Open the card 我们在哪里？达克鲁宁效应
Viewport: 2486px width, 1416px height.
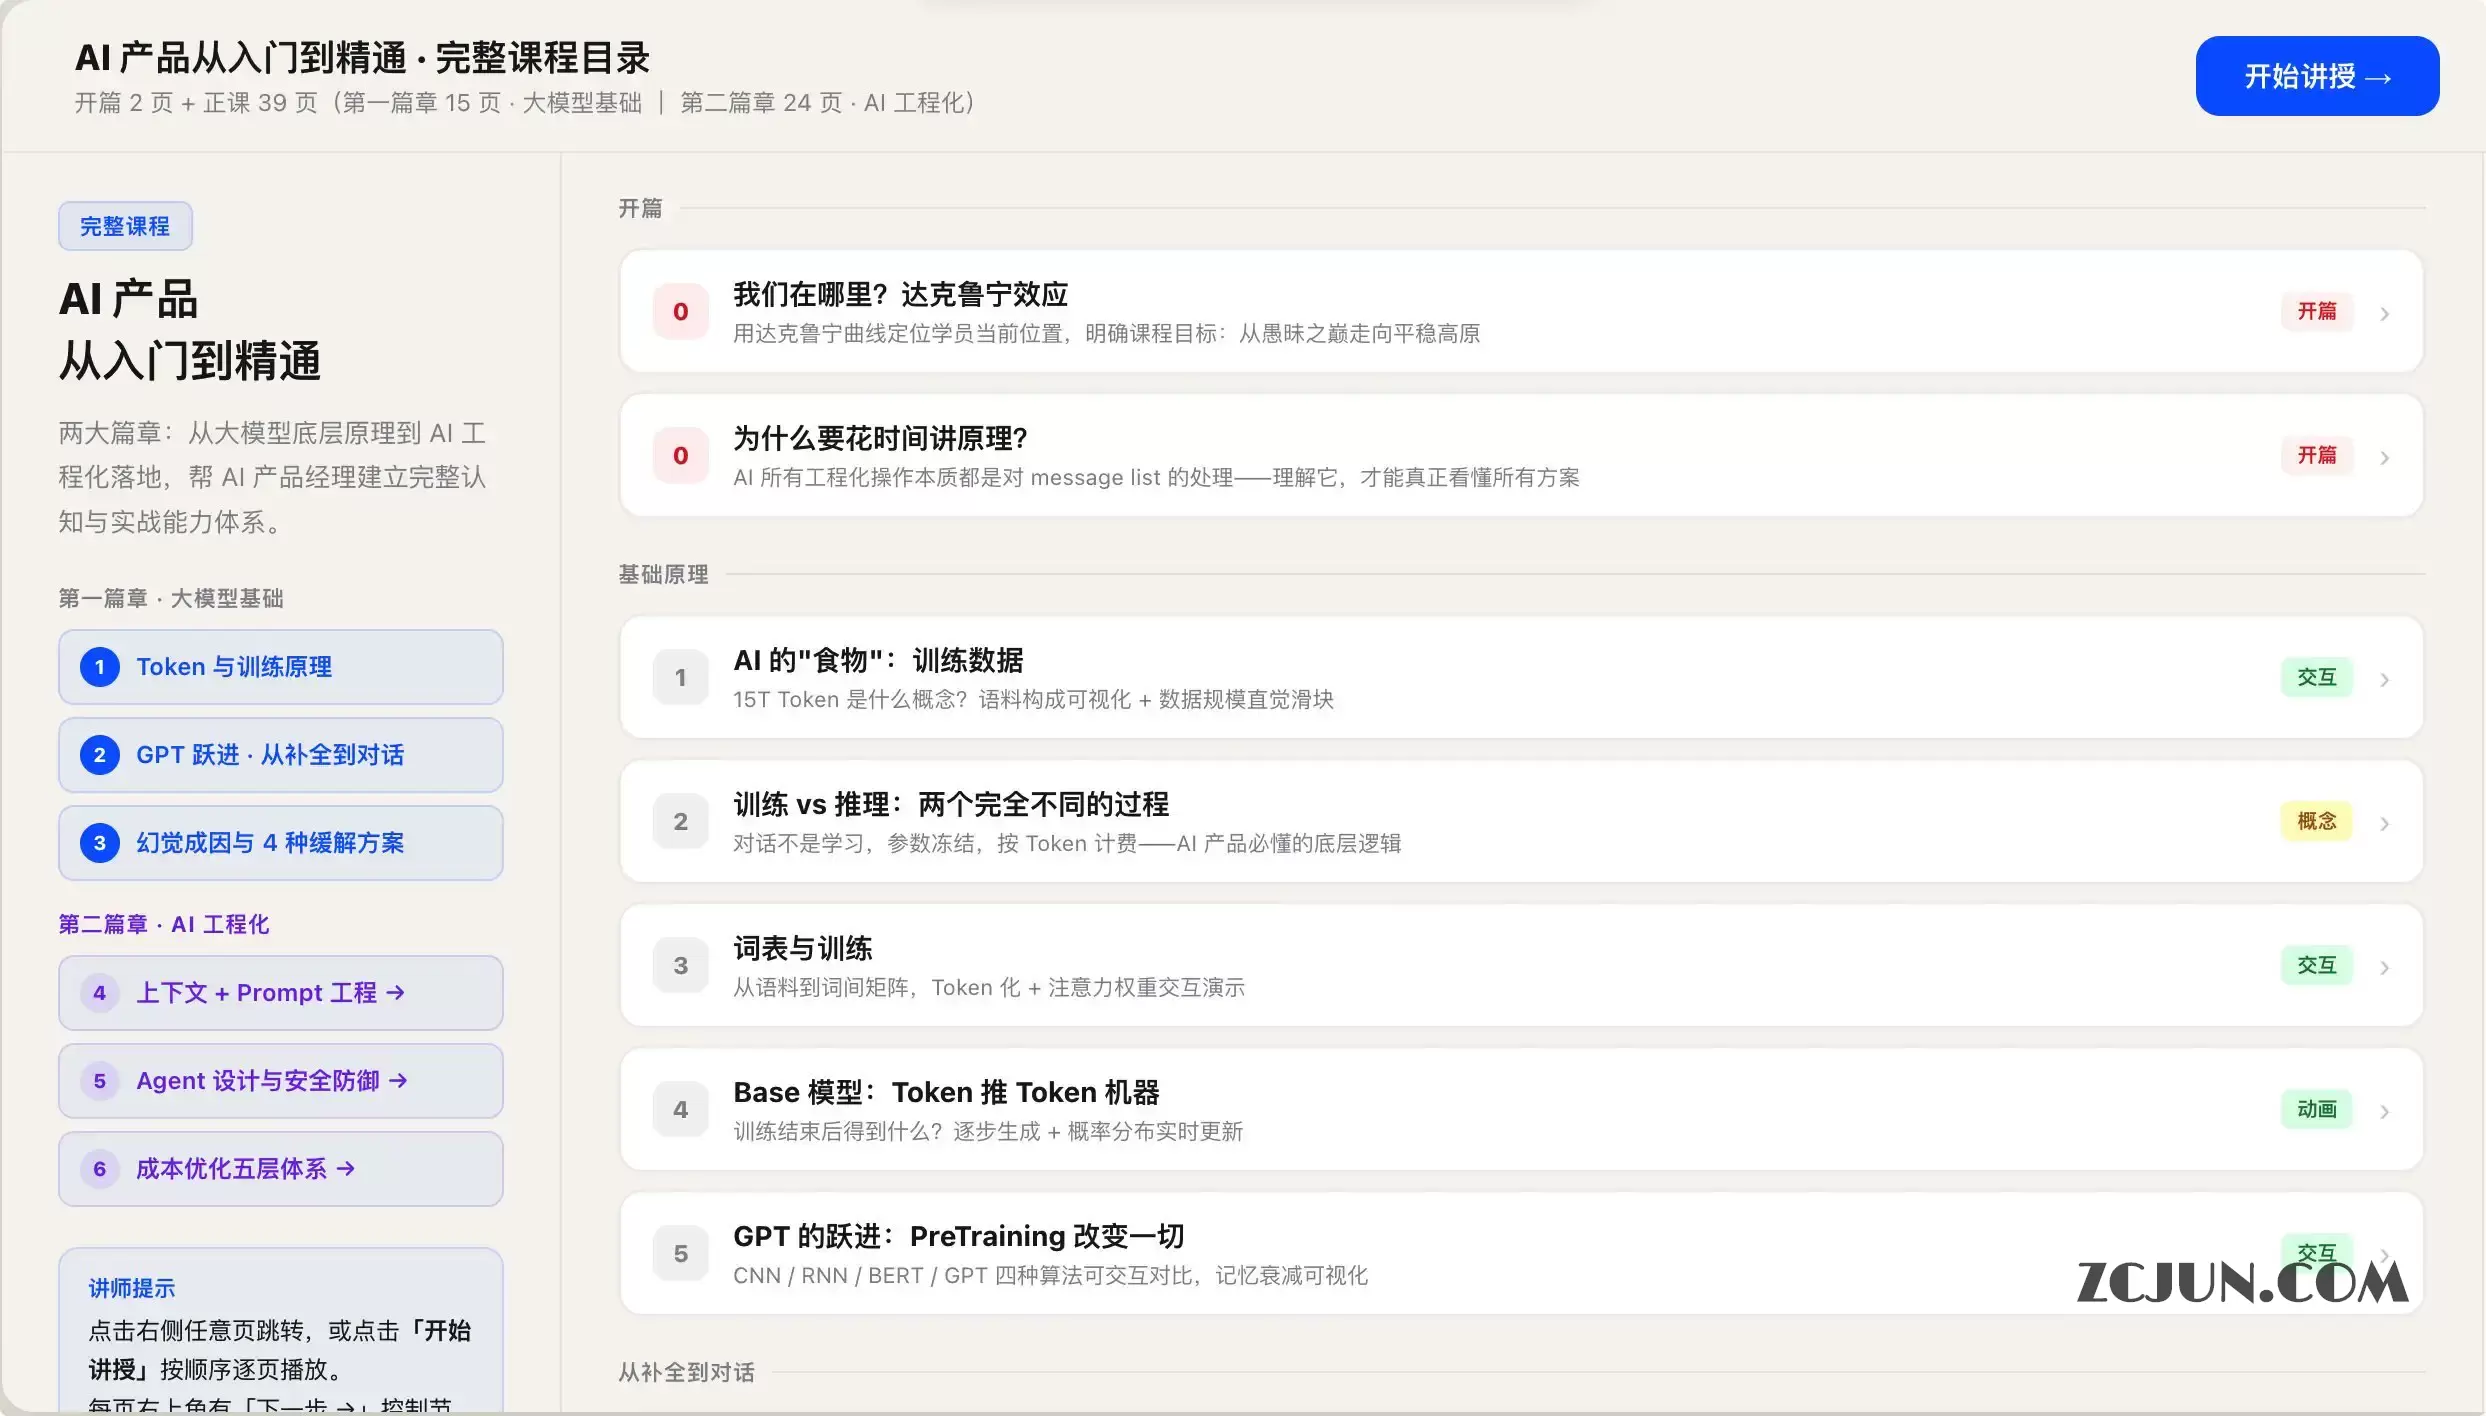[x=1521, y=312]
